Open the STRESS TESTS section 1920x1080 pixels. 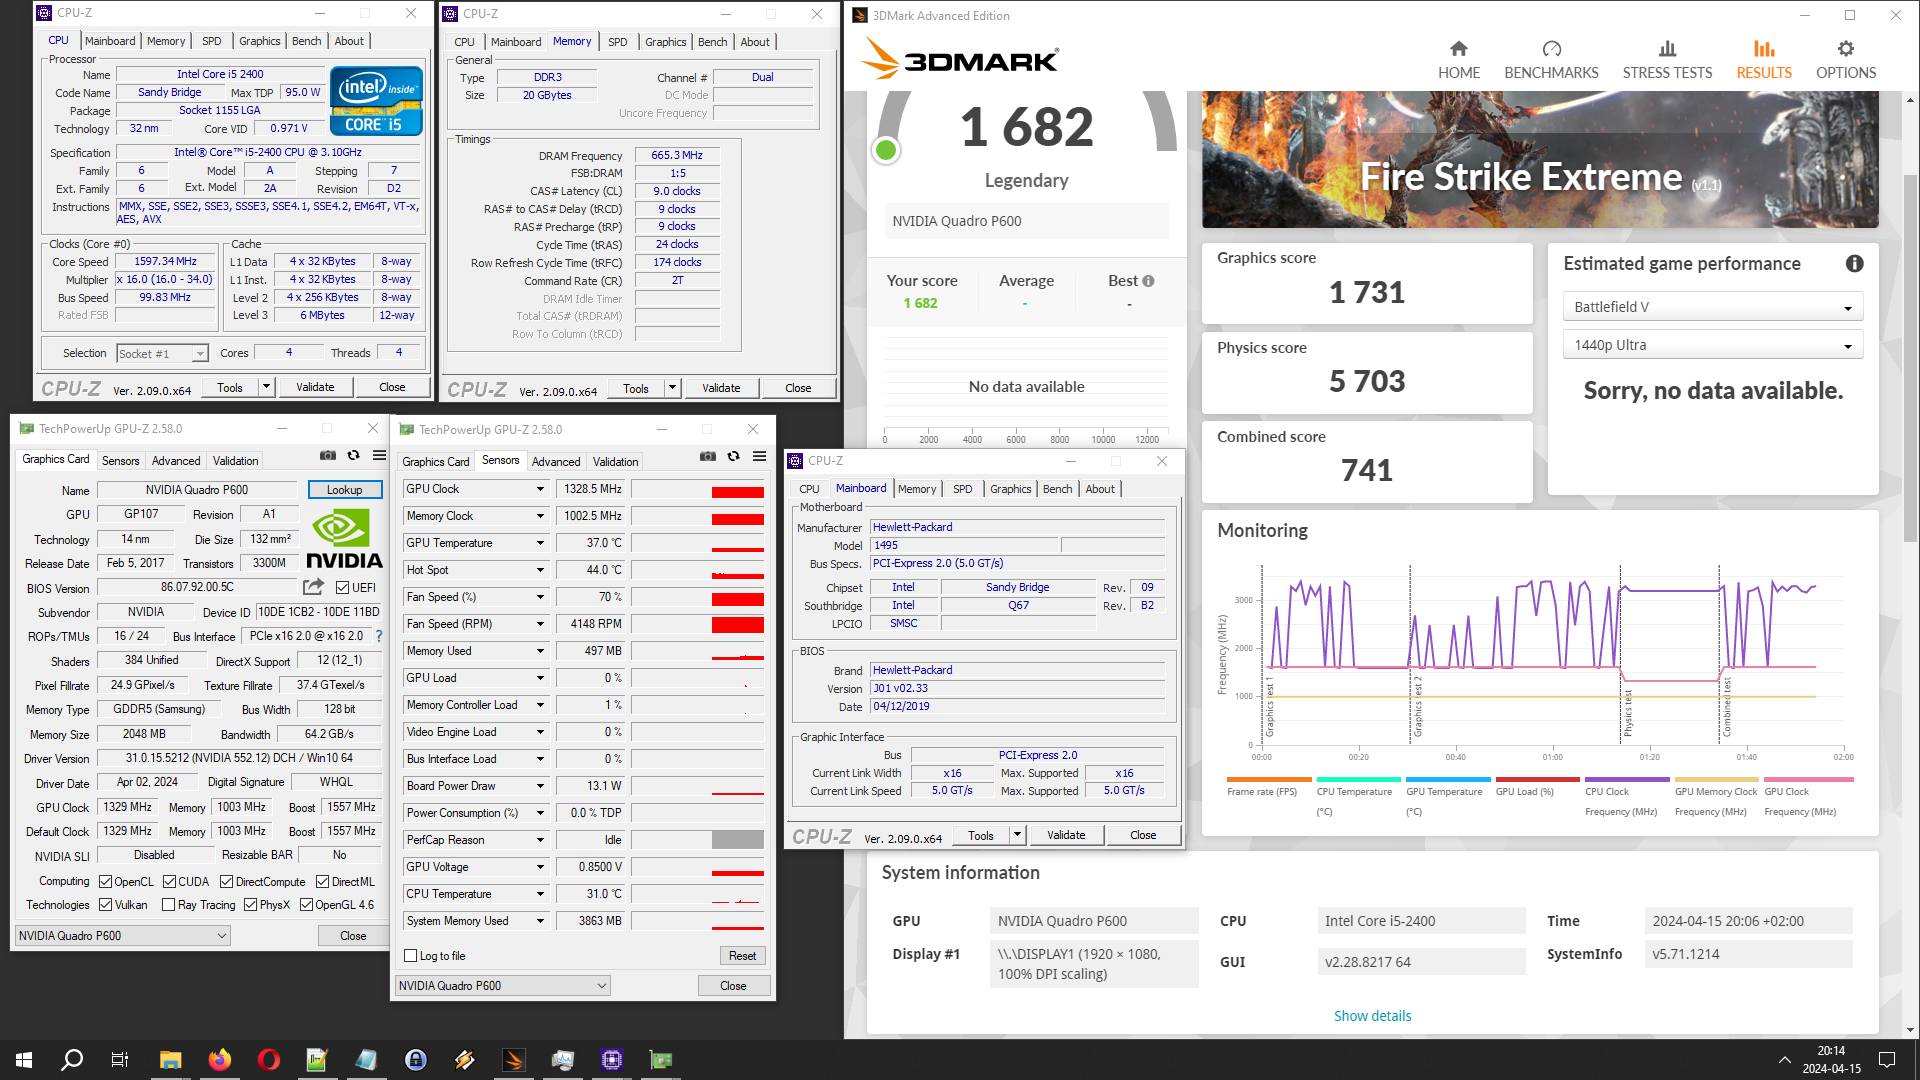[x=1667, y=60]
